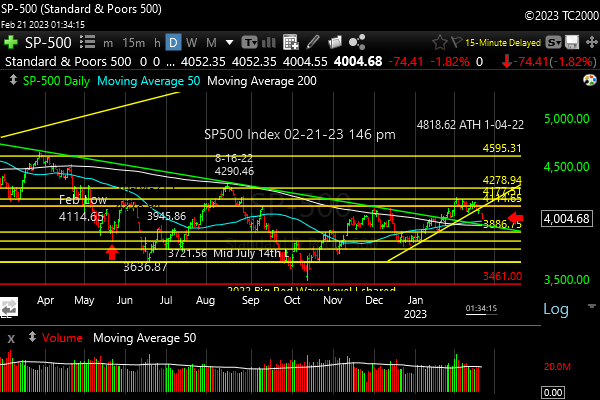Viewport: 600px width, 400px height.
Task: Open the watchlist icon beside SP-500
Action: [x=84, y=43]
